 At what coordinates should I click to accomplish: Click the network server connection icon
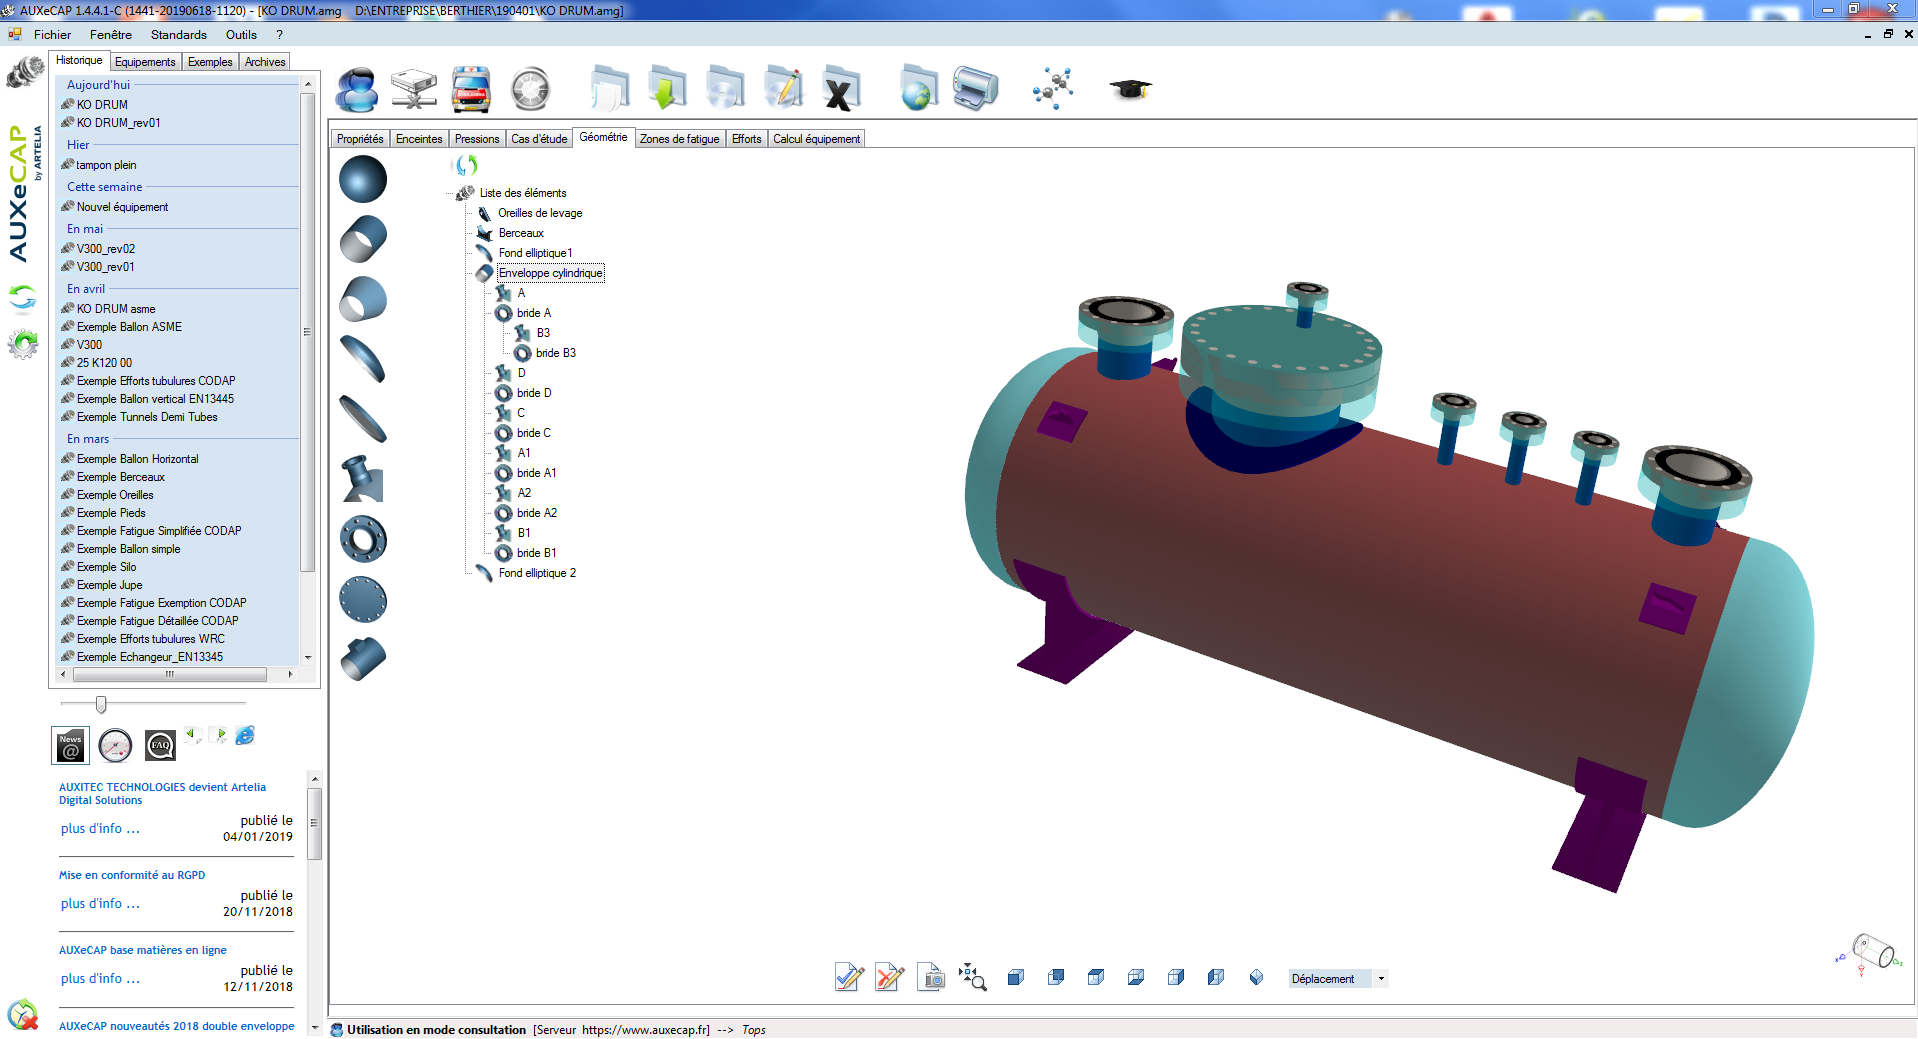point(414,90)
